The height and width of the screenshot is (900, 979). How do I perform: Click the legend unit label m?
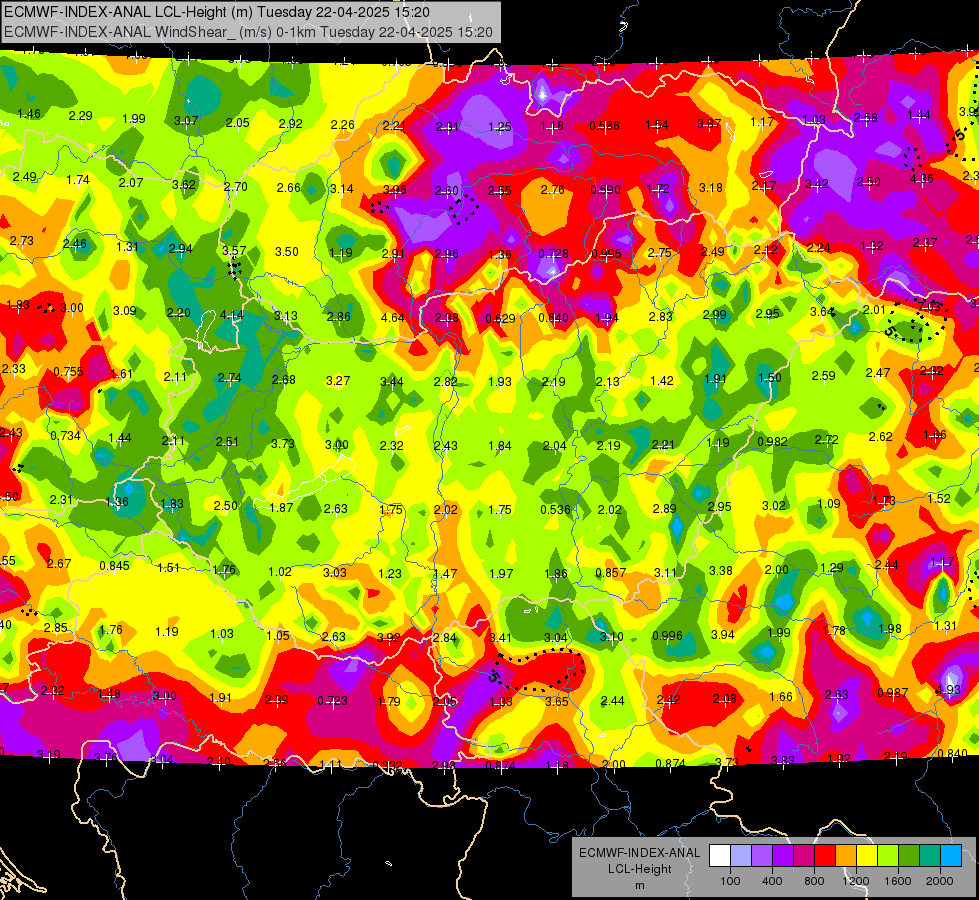(639, 886)
